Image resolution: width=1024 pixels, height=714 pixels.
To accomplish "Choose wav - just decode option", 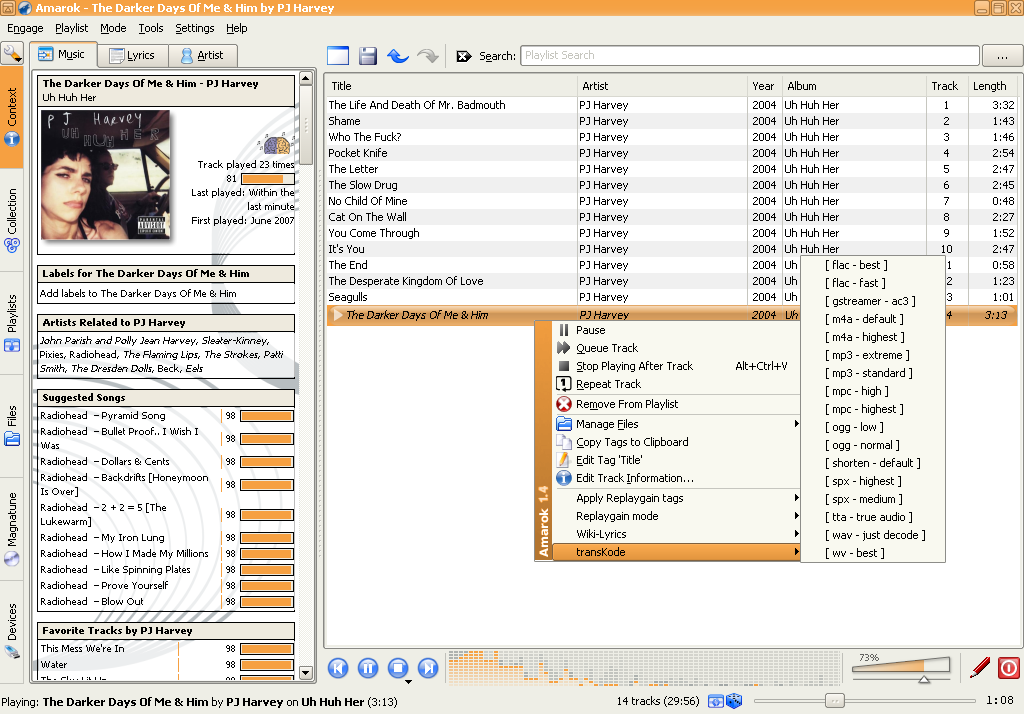I will (872, 535).
